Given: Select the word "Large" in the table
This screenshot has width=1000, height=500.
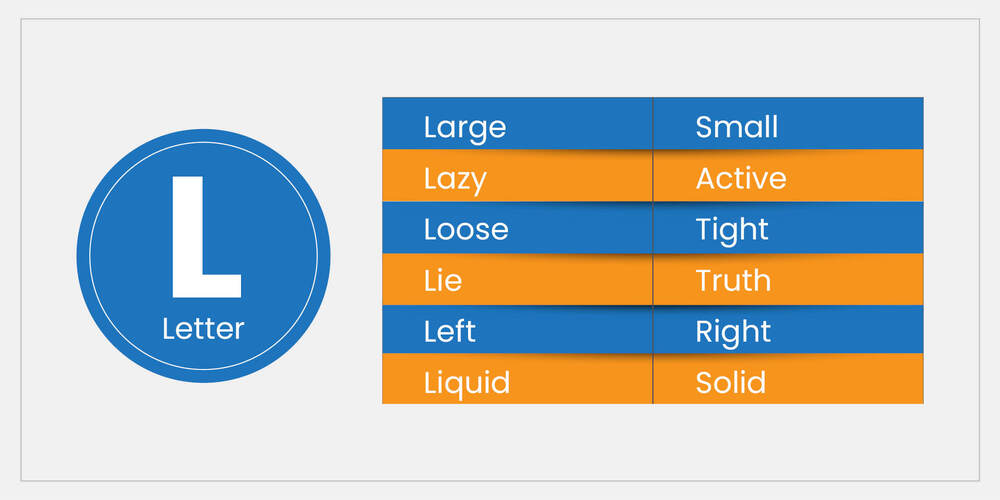Looking at the screenshot, I should [x=465, y=127].
